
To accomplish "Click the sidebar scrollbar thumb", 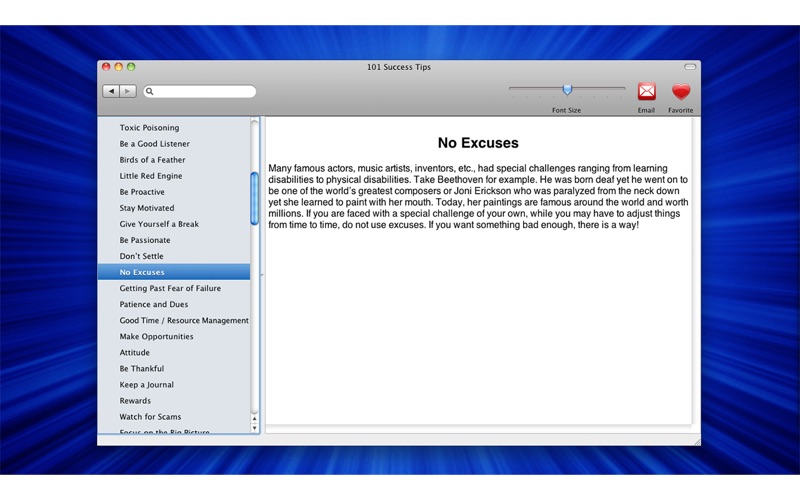I will (255, 198).
